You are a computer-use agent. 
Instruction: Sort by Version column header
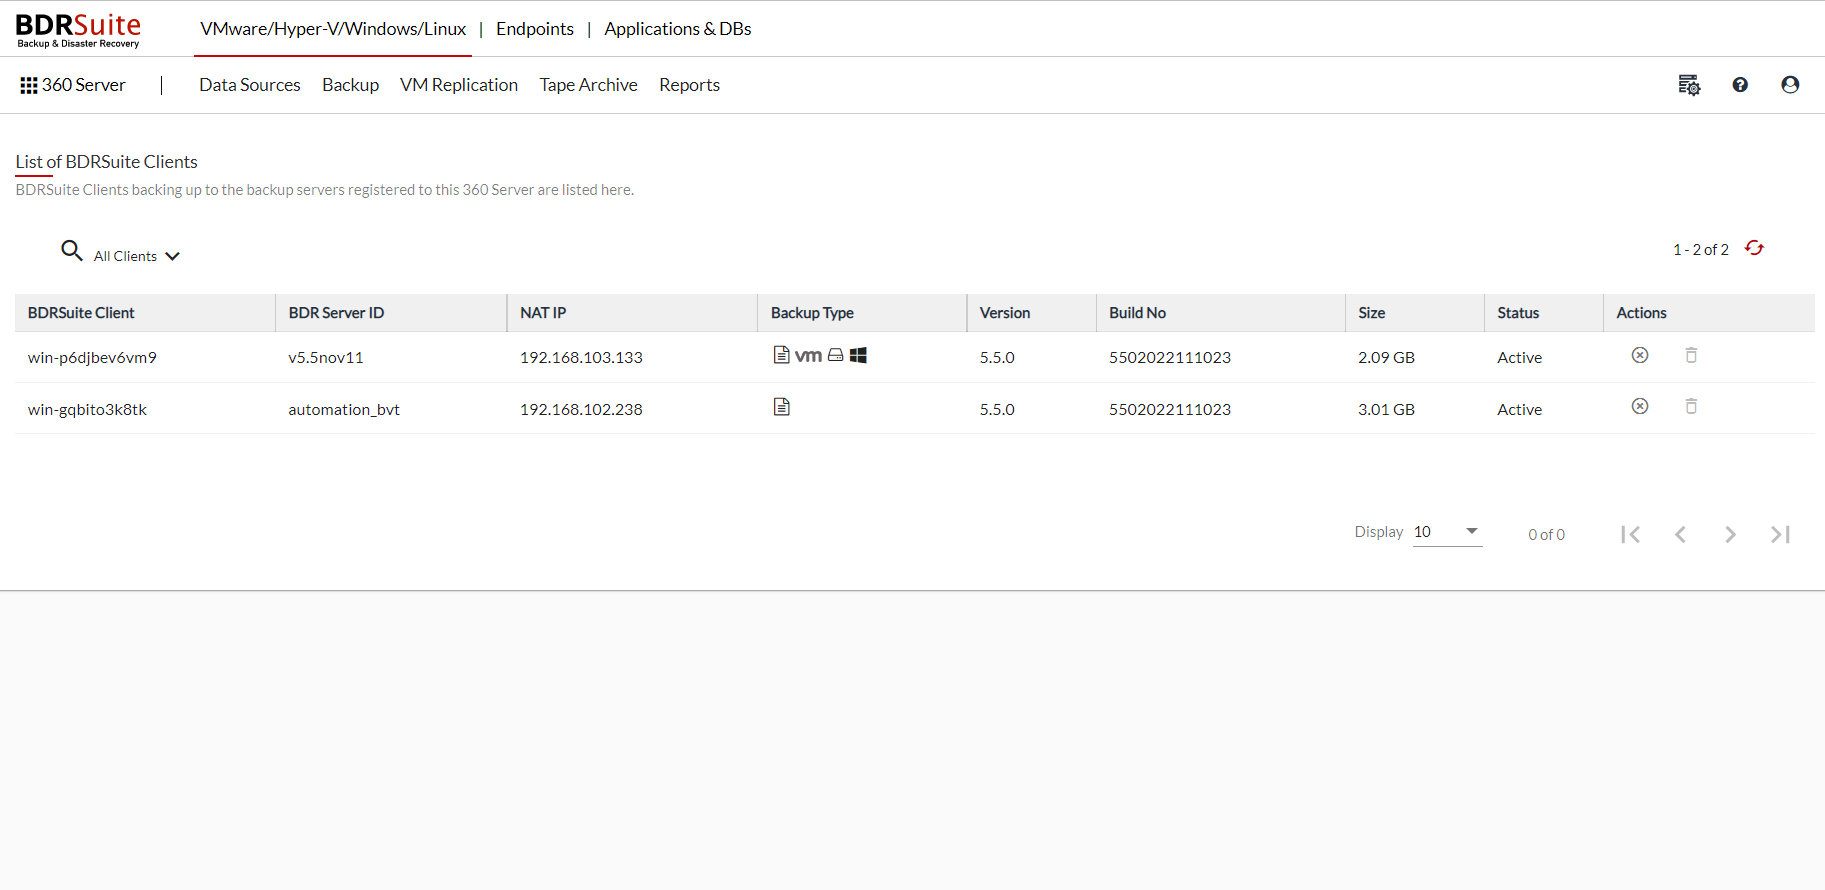click(x=1005, y=313)
